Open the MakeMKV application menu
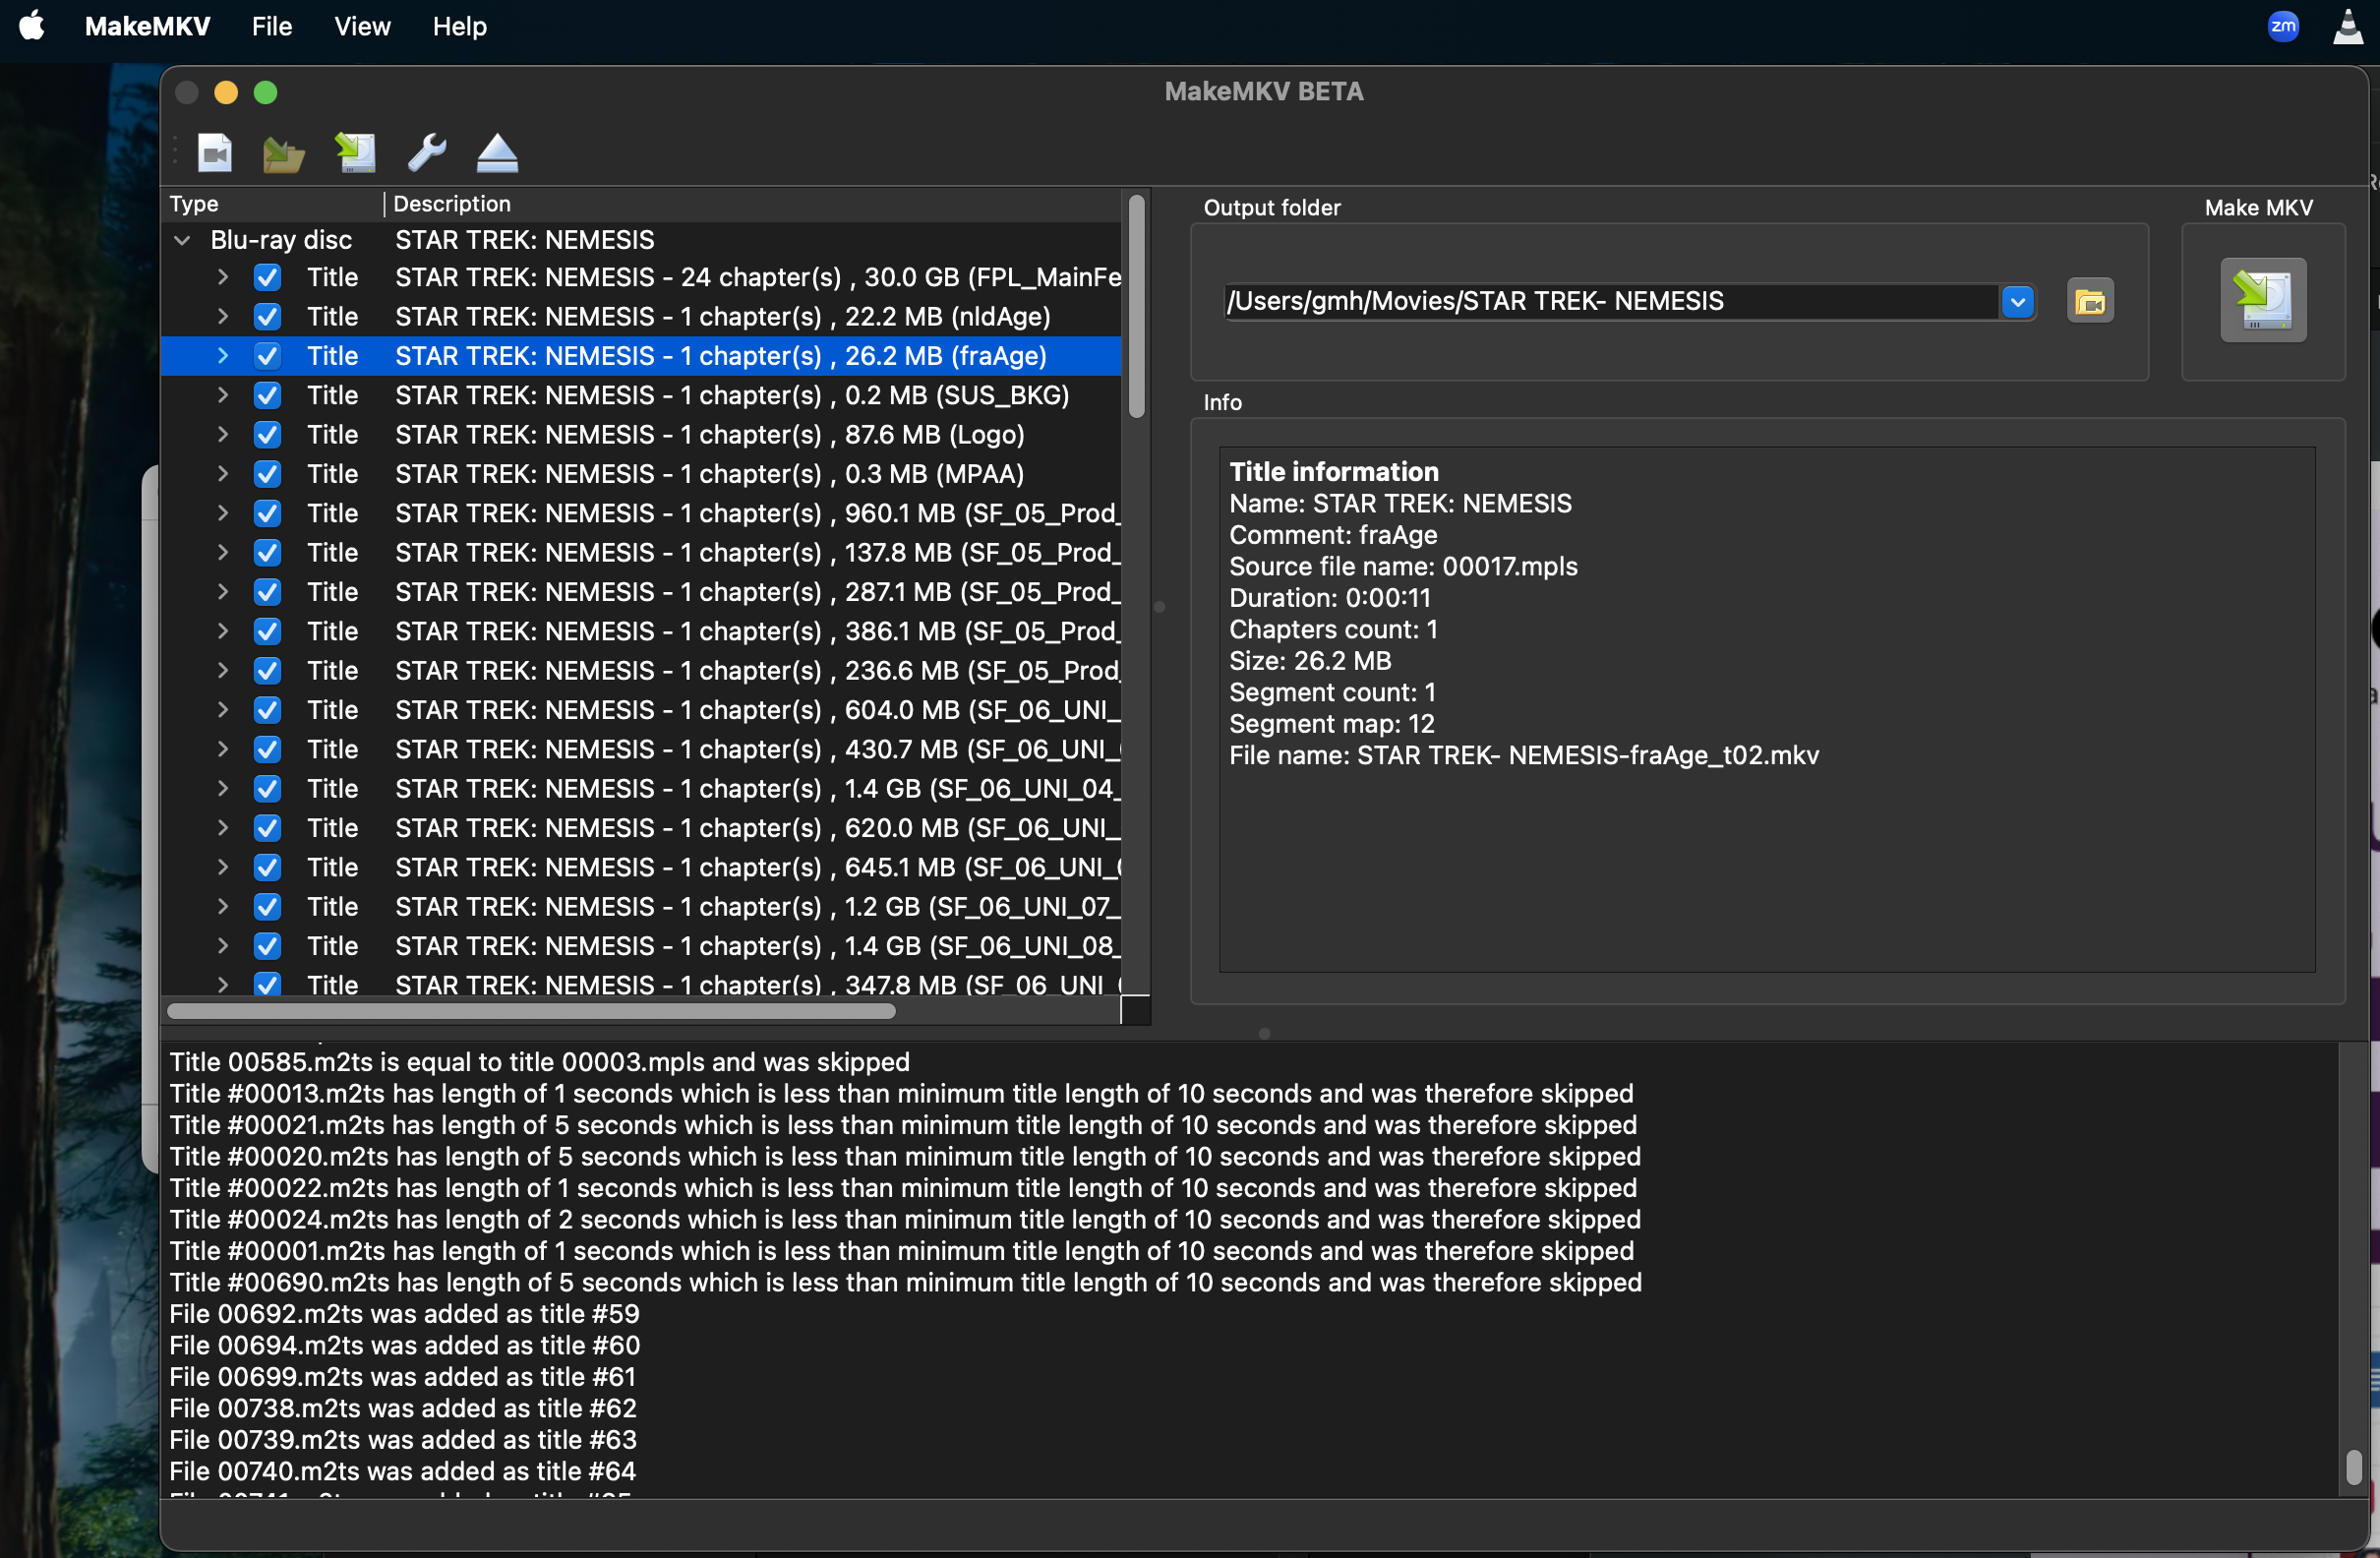This screenshot has width=2380, height=1558. pyautogui.click(x=147, y=26)
